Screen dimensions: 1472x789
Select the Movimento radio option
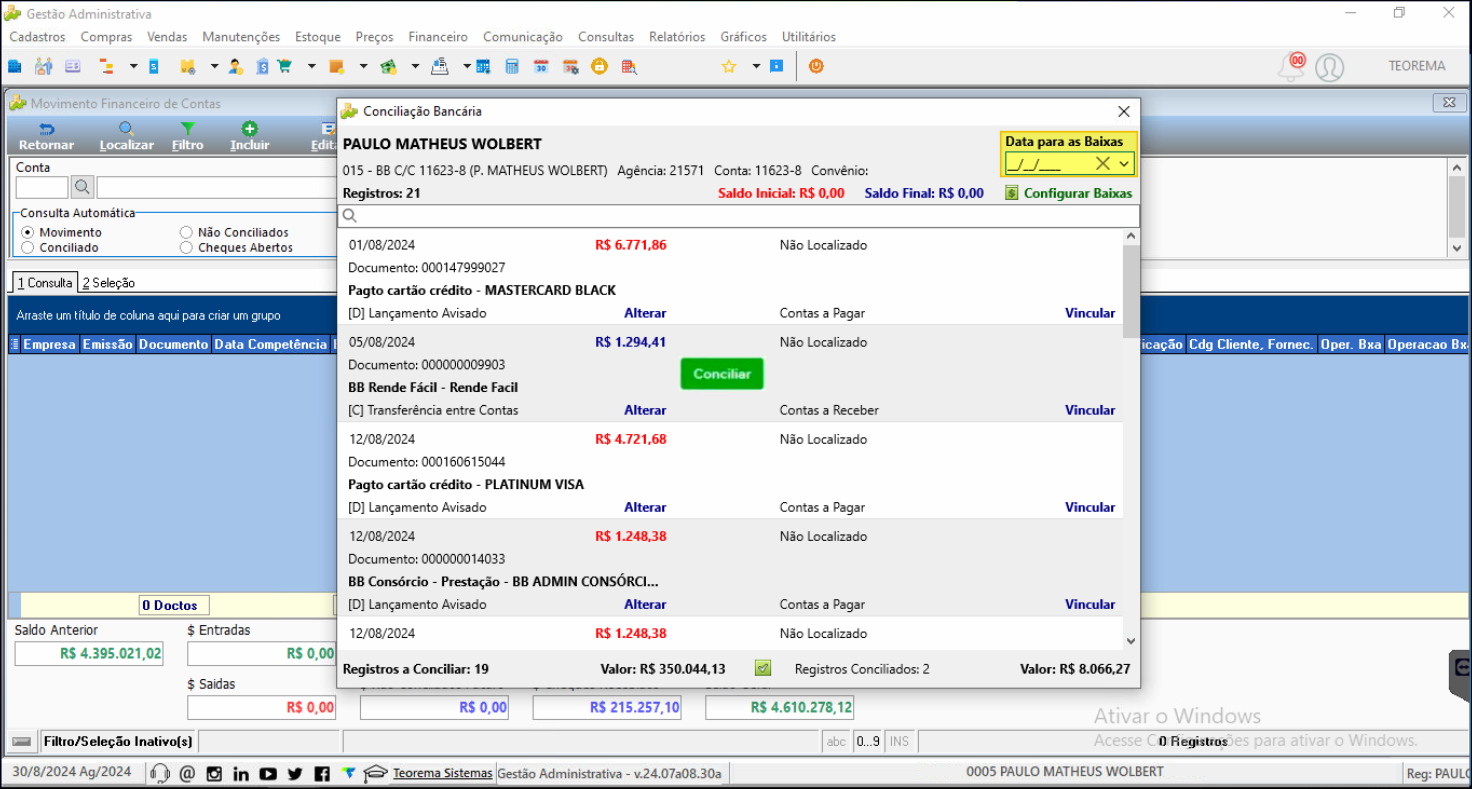point(27,232)
